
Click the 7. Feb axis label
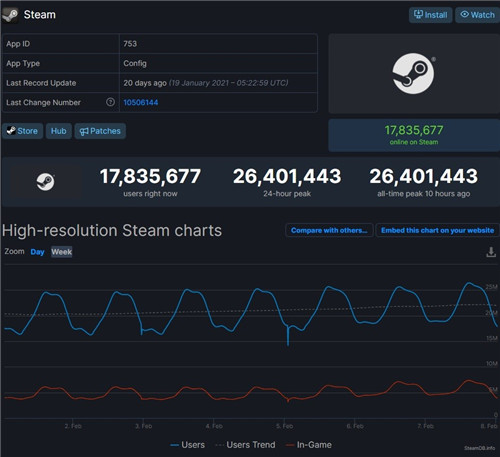pyautogui.click(x=425, y=426)
